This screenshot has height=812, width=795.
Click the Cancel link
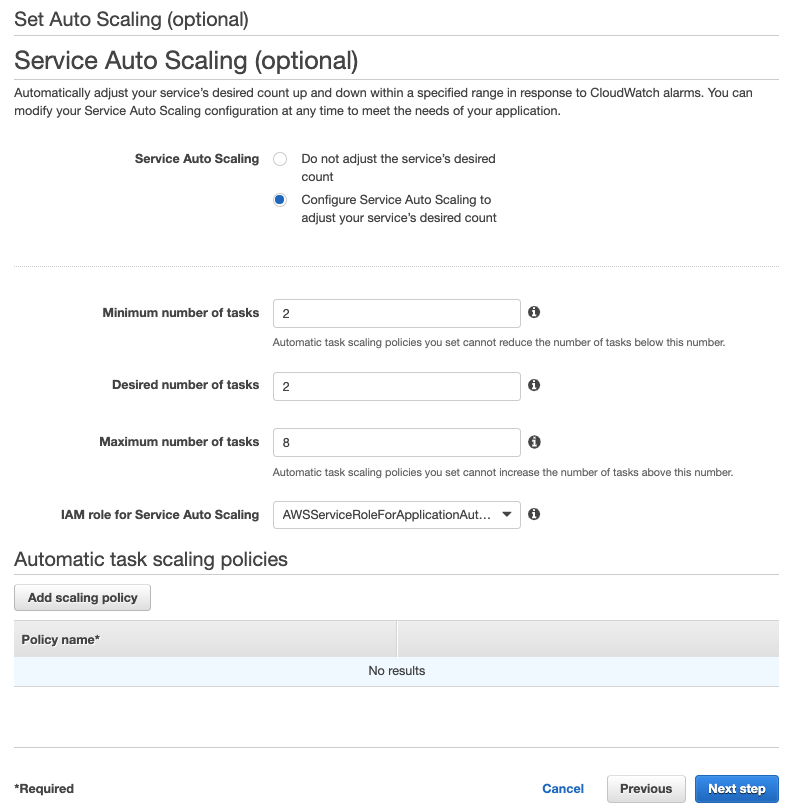(562, 789)
